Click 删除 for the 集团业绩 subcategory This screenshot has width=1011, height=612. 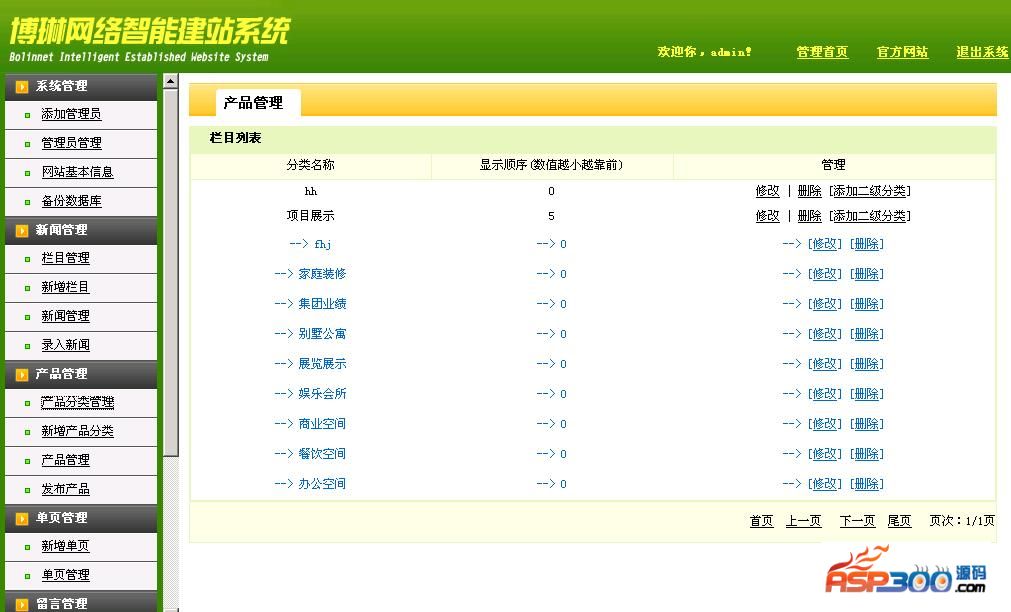click(867, 304)
